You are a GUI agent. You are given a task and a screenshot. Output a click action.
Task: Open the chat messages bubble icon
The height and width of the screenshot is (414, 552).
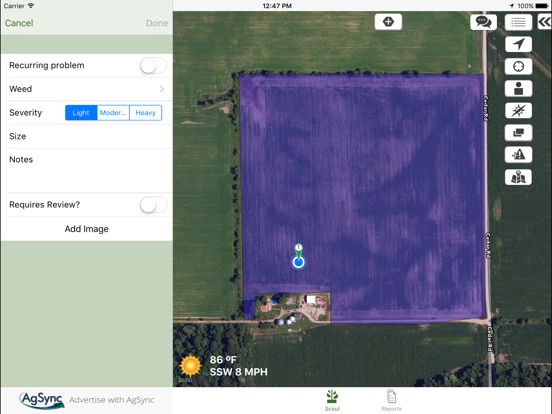(483, 22)
